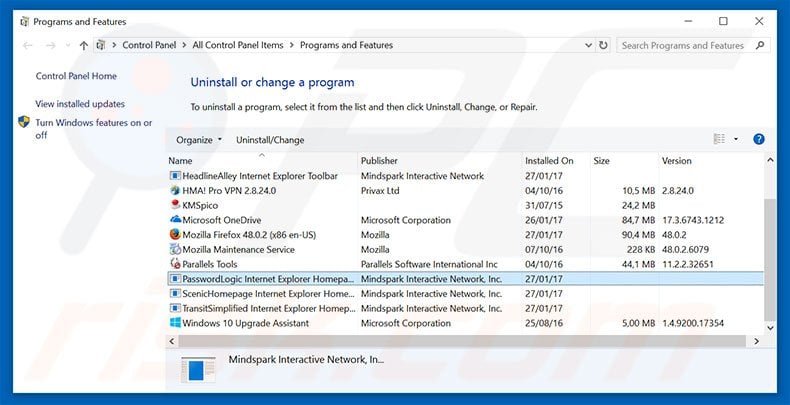Click the change view icon
The height and width of the screenshot is (405, 790).
[719, 139]
